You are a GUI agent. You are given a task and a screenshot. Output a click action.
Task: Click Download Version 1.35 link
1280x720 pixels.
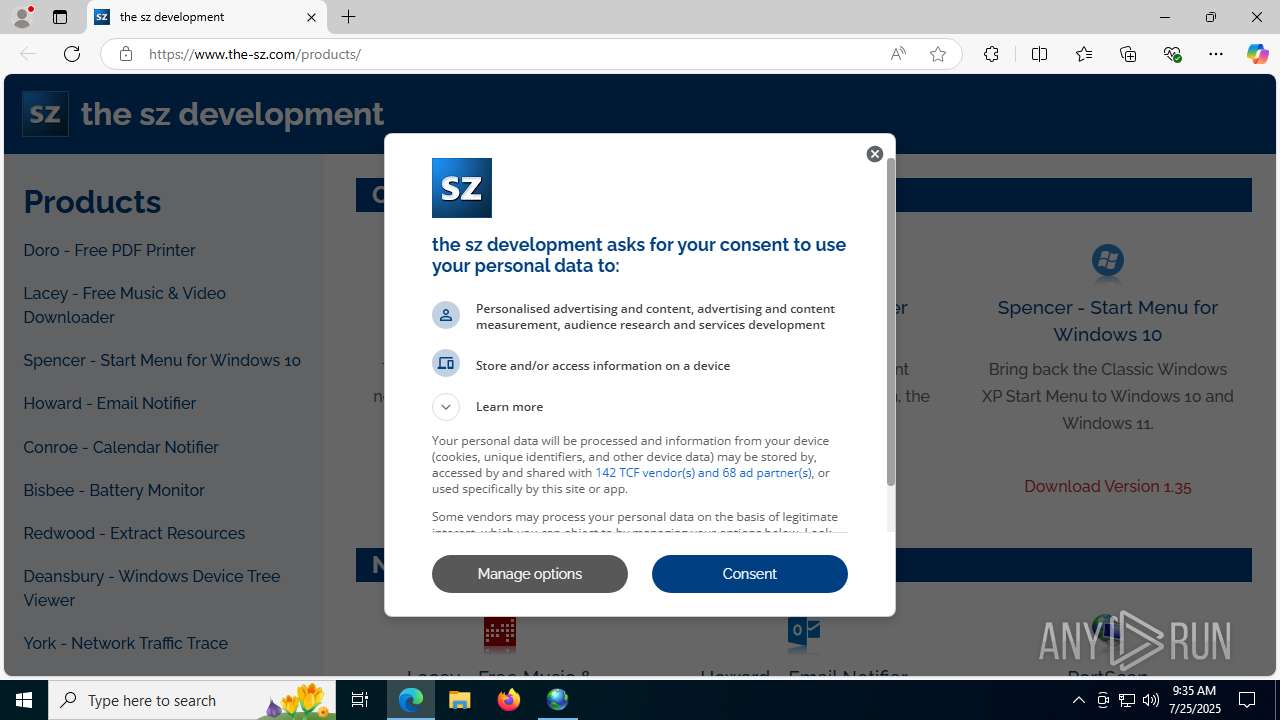pos(1107,487)
